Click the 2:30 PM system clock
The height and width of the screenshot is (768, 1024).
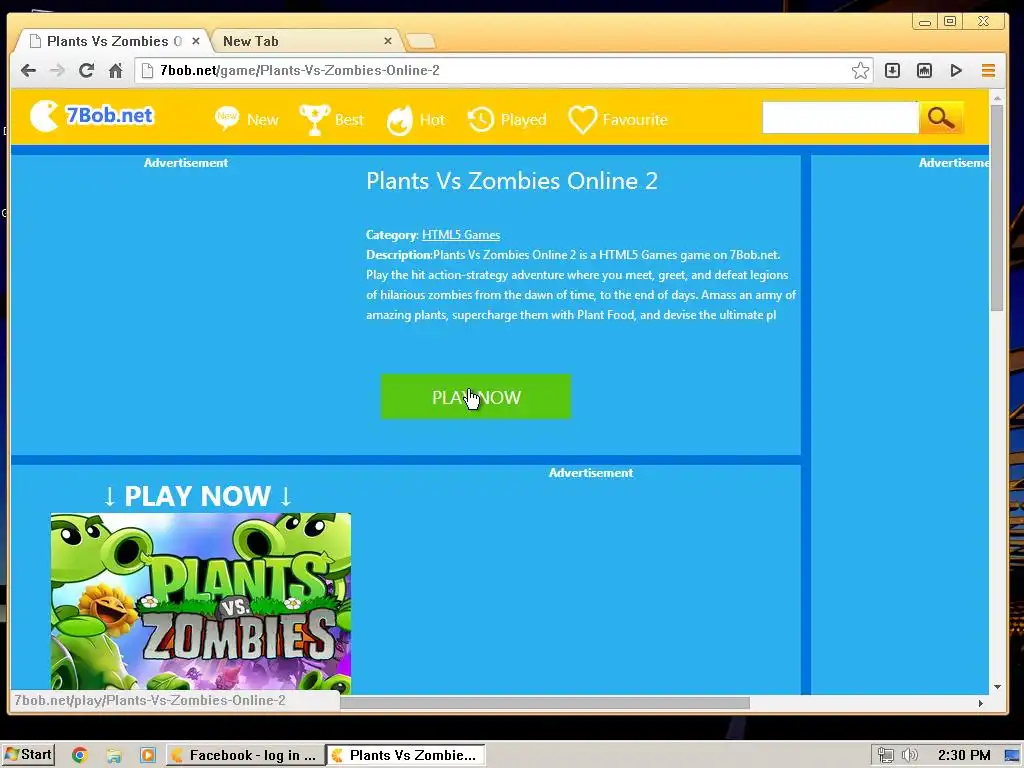click(x=964, y=756)
